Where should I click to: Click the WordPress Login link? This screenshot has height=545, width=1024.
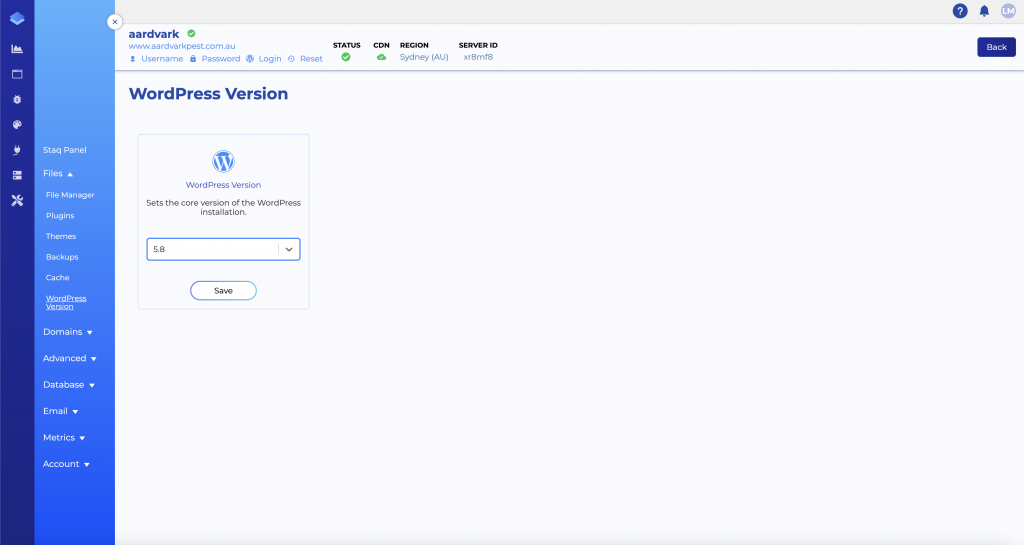[264, 59]
